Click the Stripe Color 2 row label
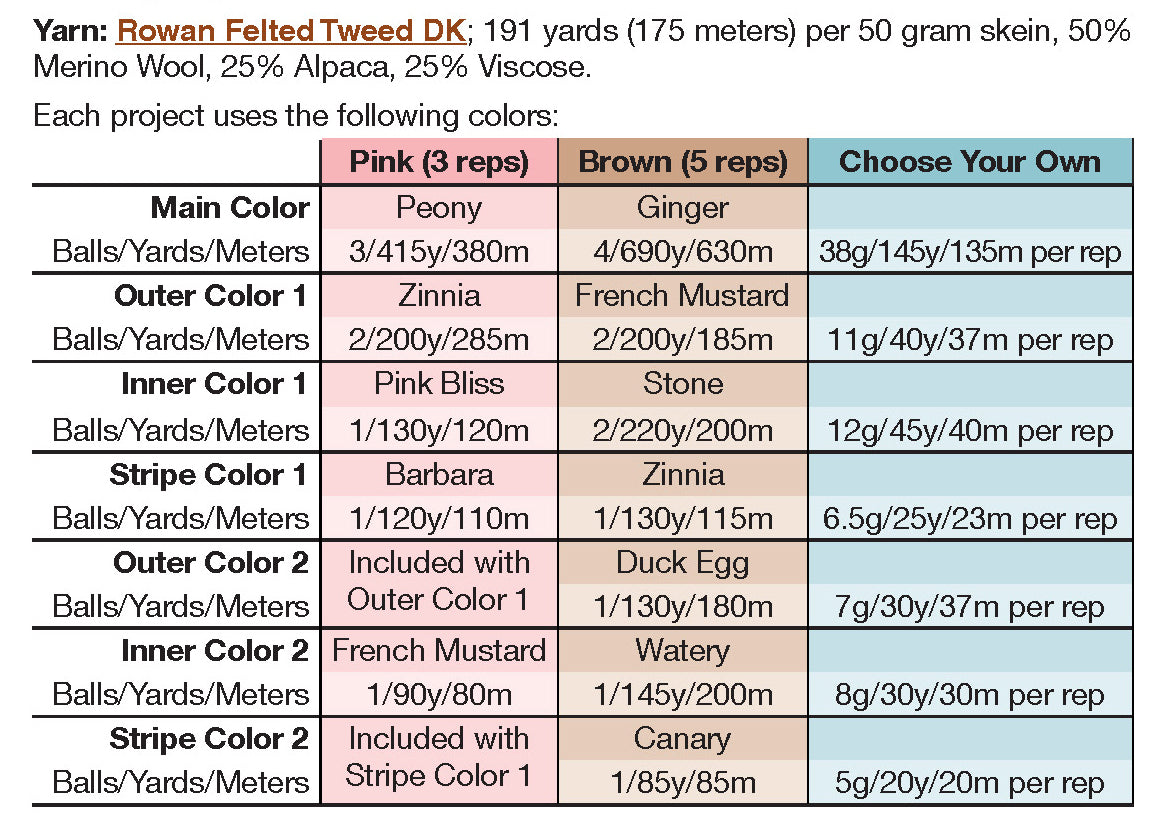 [x=209, y=739]
